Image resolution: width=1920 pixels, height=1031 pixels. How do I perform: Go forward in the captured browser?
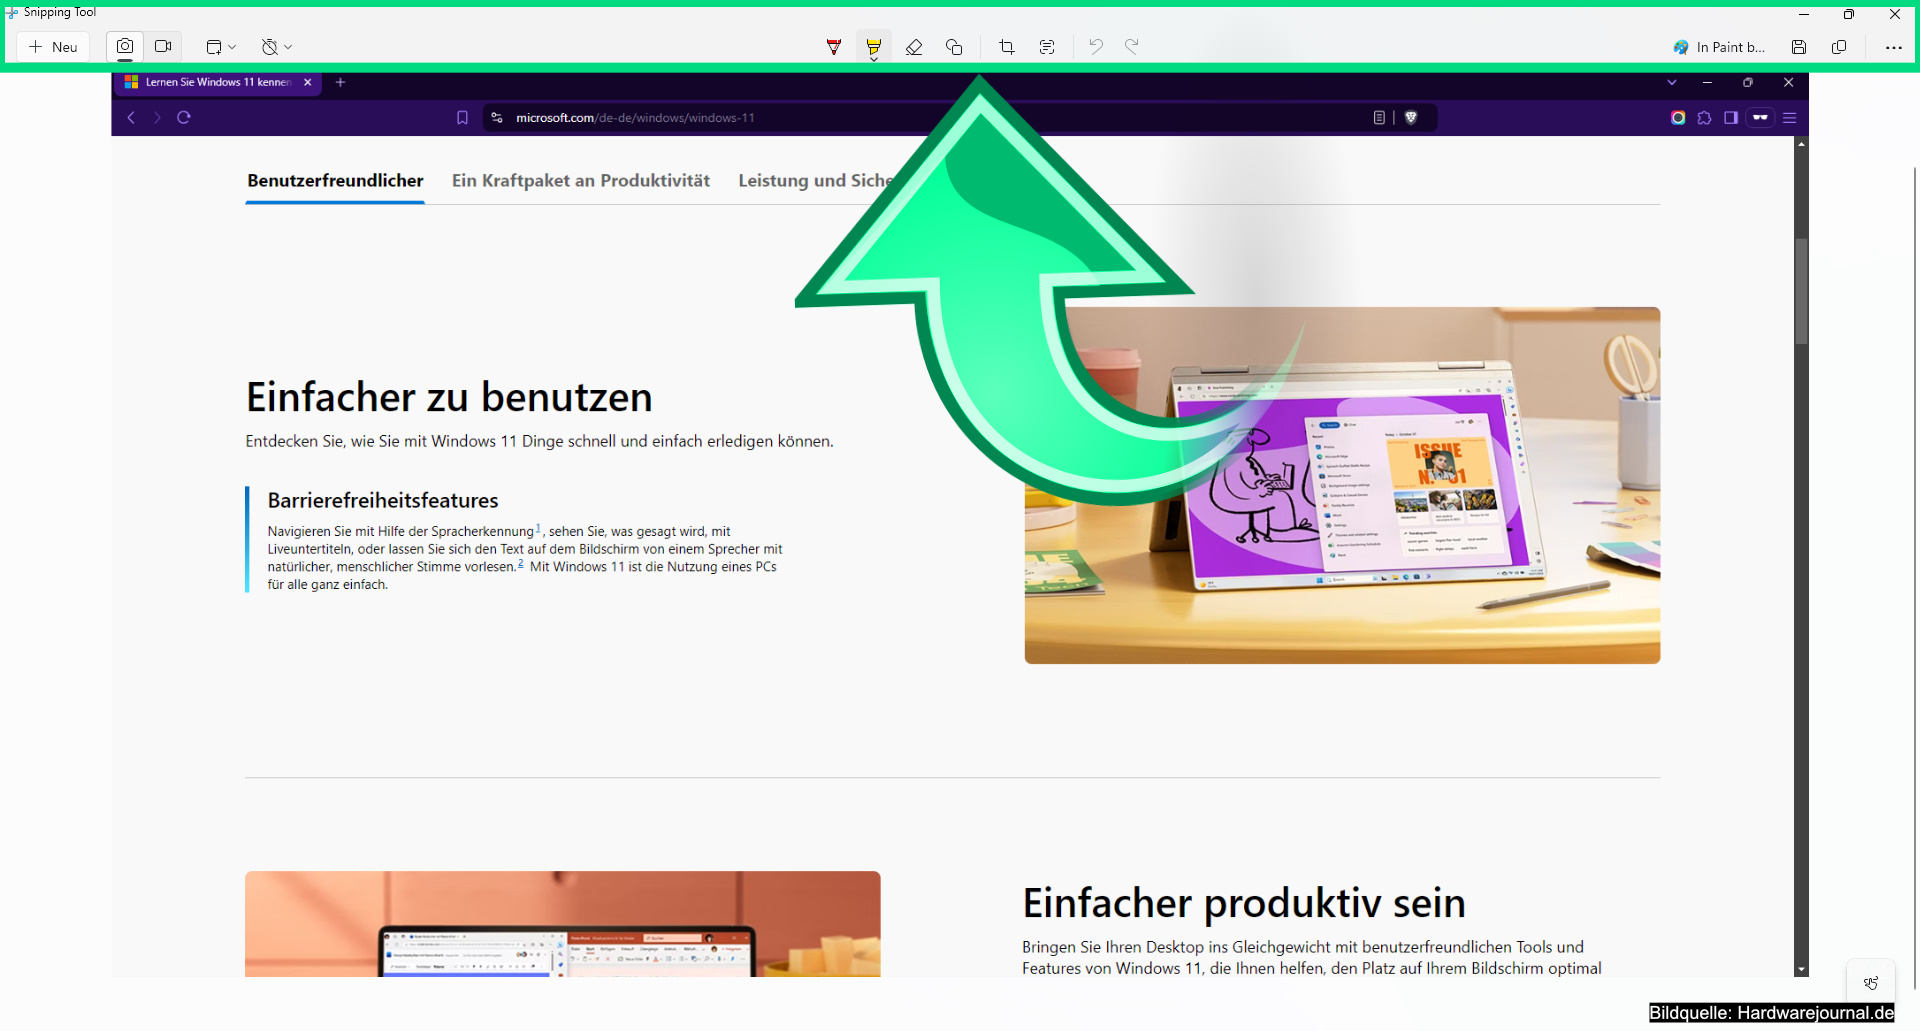point(157,118)
